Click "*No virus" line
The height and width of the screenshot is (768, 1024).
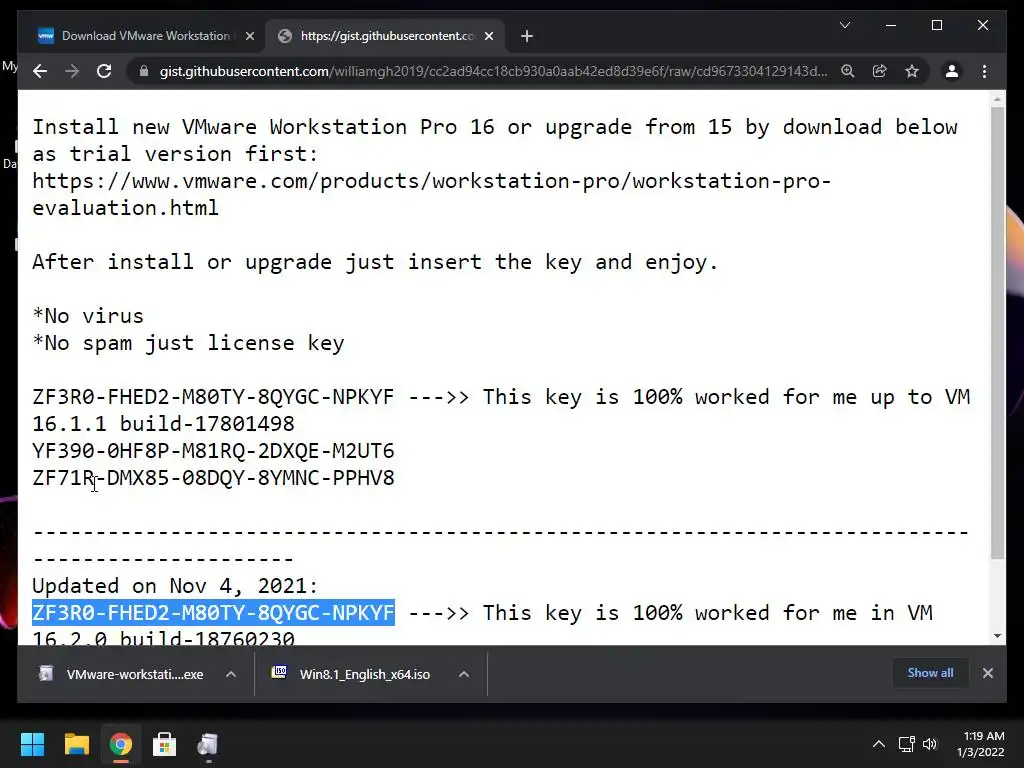88,316
